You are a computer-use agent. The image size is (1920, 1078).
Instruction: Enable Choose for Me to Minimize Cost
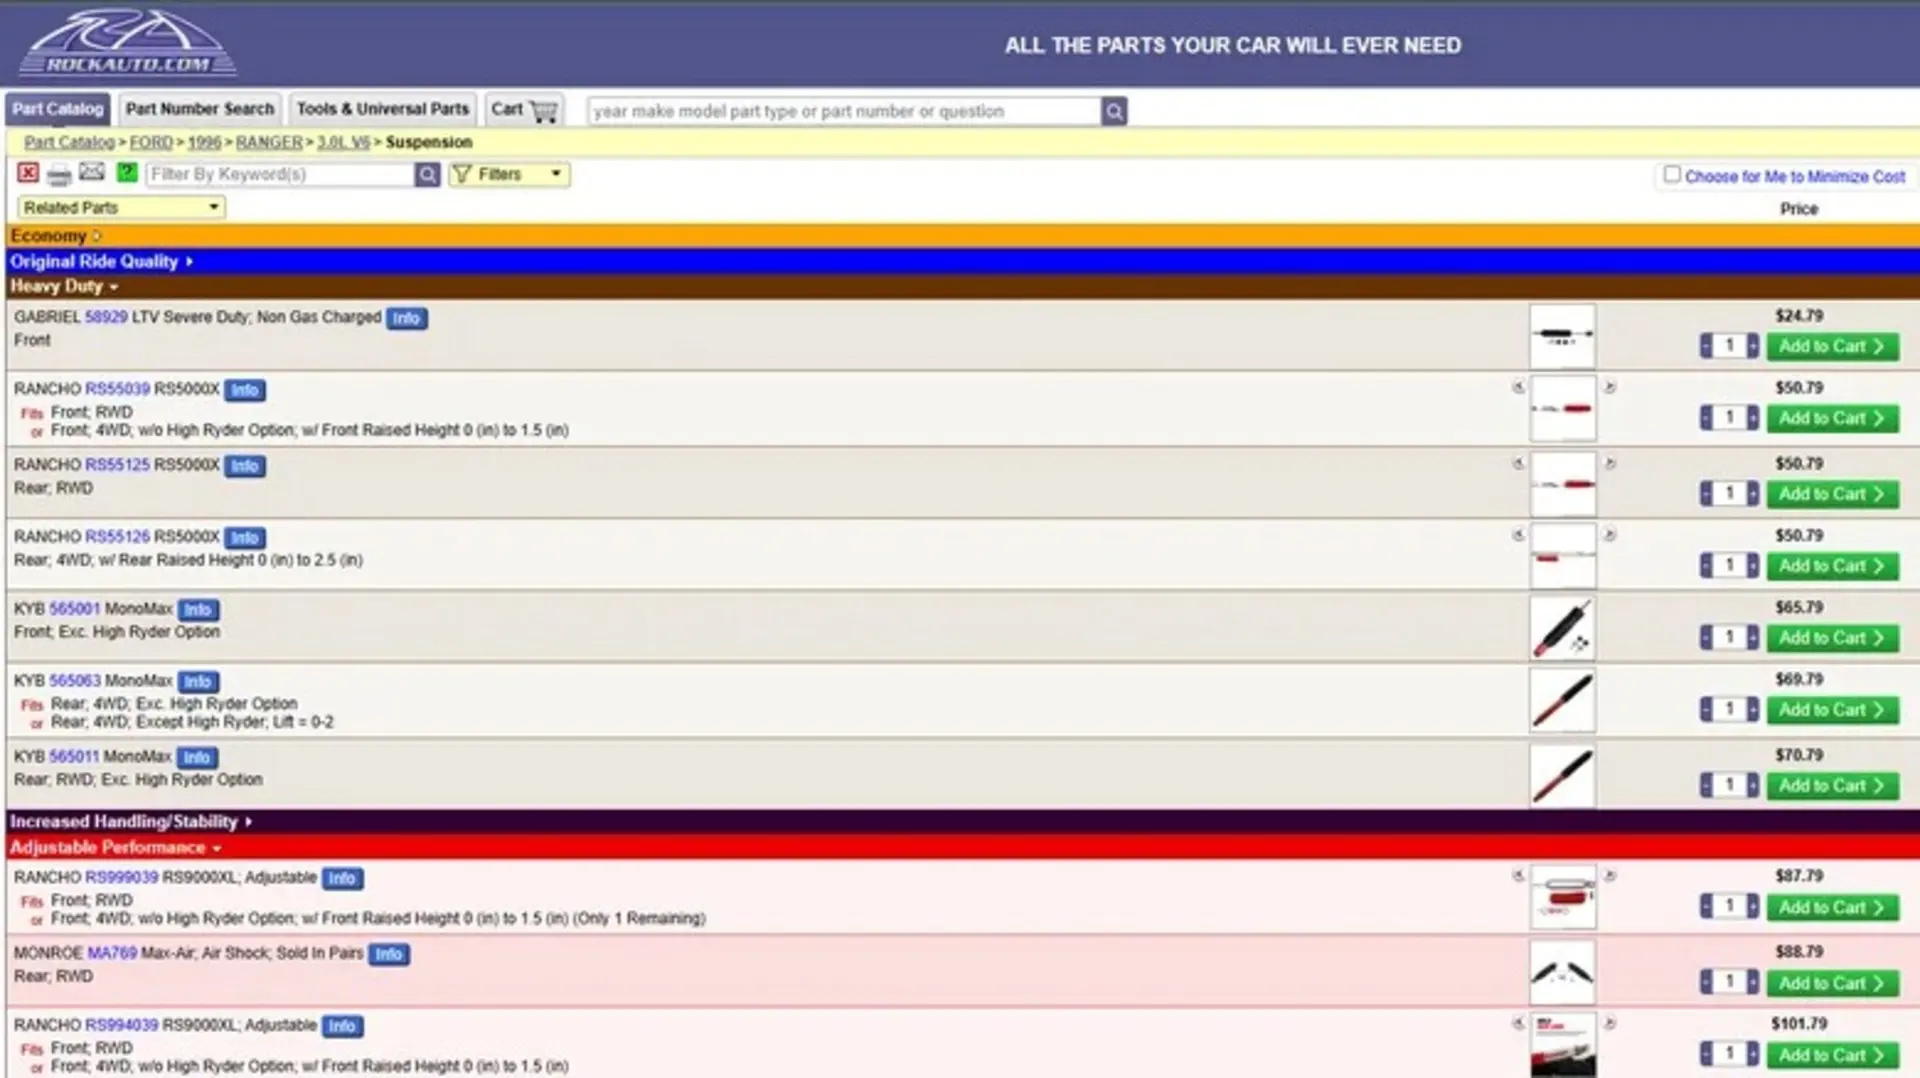tap(1672, 175)
